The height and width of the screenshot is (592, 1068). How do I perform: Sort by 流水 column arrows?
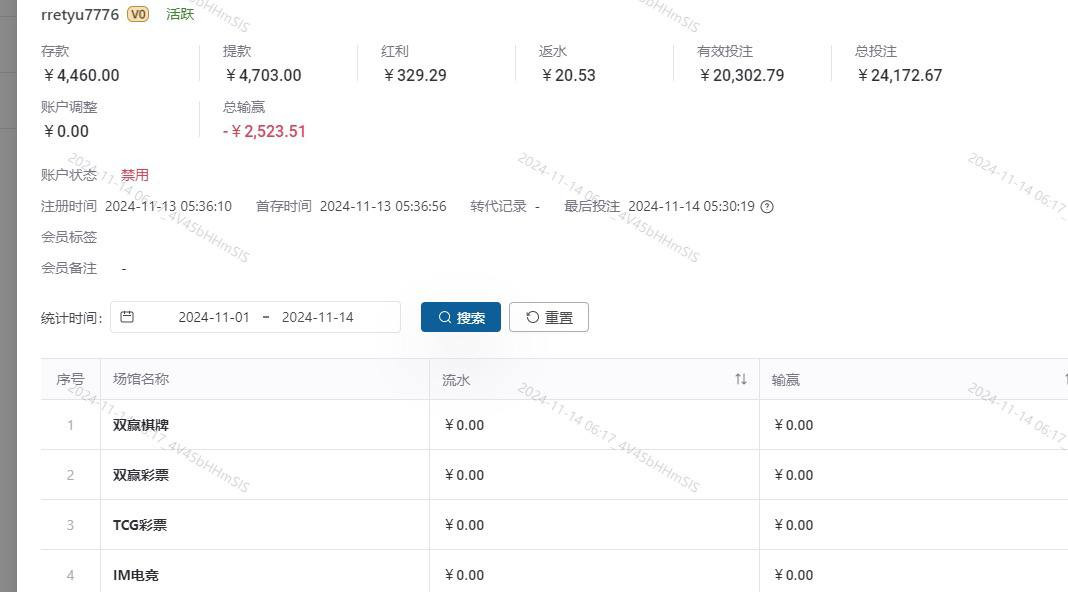pyautogui.click(x=741, y=379)
